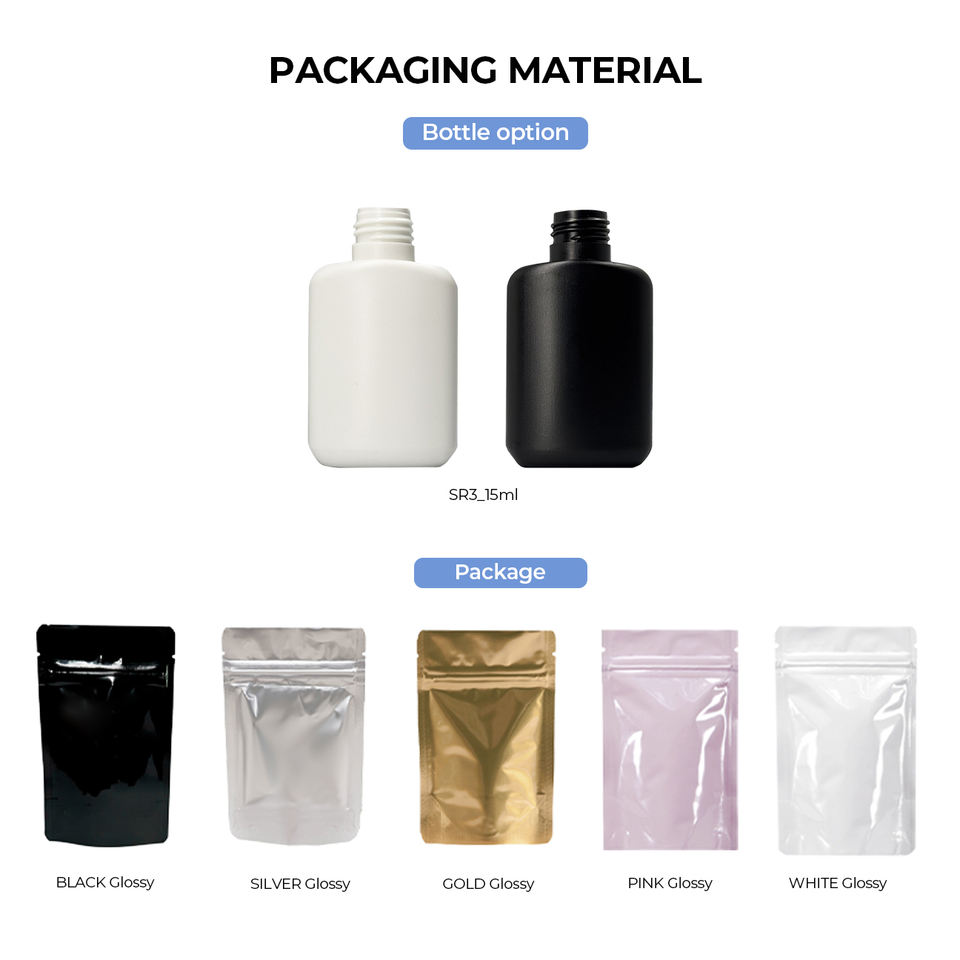The width and height of the screenshot is (960, 960).
Task: Select the silver glossy pouch image
Action: tap(293, 736)
